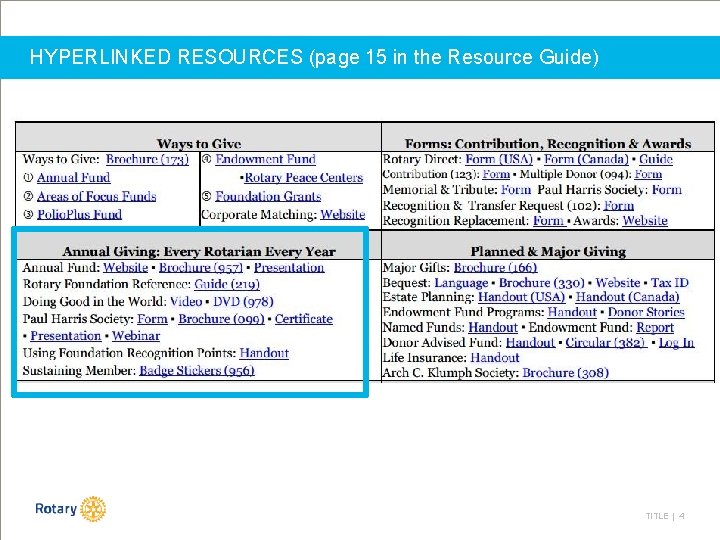This screenshot has height=540, width=720.
Task: Open the Circular (382) link
Action: [x=606, y=343]
